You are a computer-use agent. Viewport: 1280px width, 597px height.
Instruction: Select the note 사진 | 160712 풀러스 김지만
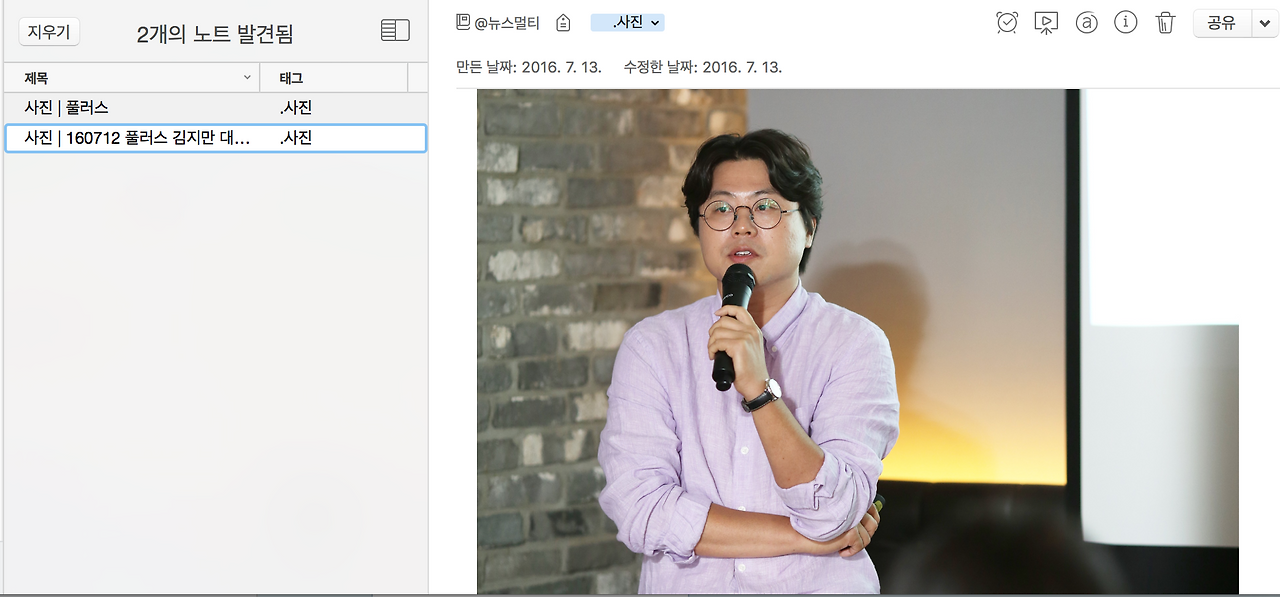215,138
